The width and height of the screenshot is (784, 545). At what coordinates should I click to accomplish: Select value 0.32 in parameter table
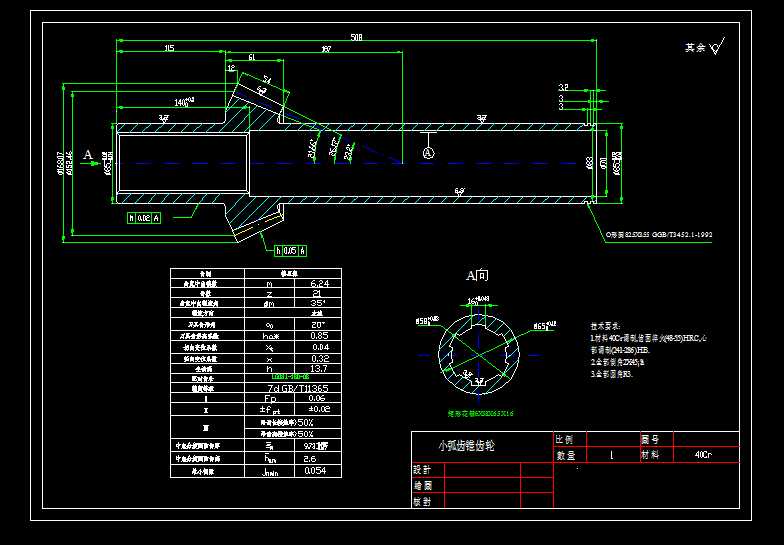click(x=320, y=358)
